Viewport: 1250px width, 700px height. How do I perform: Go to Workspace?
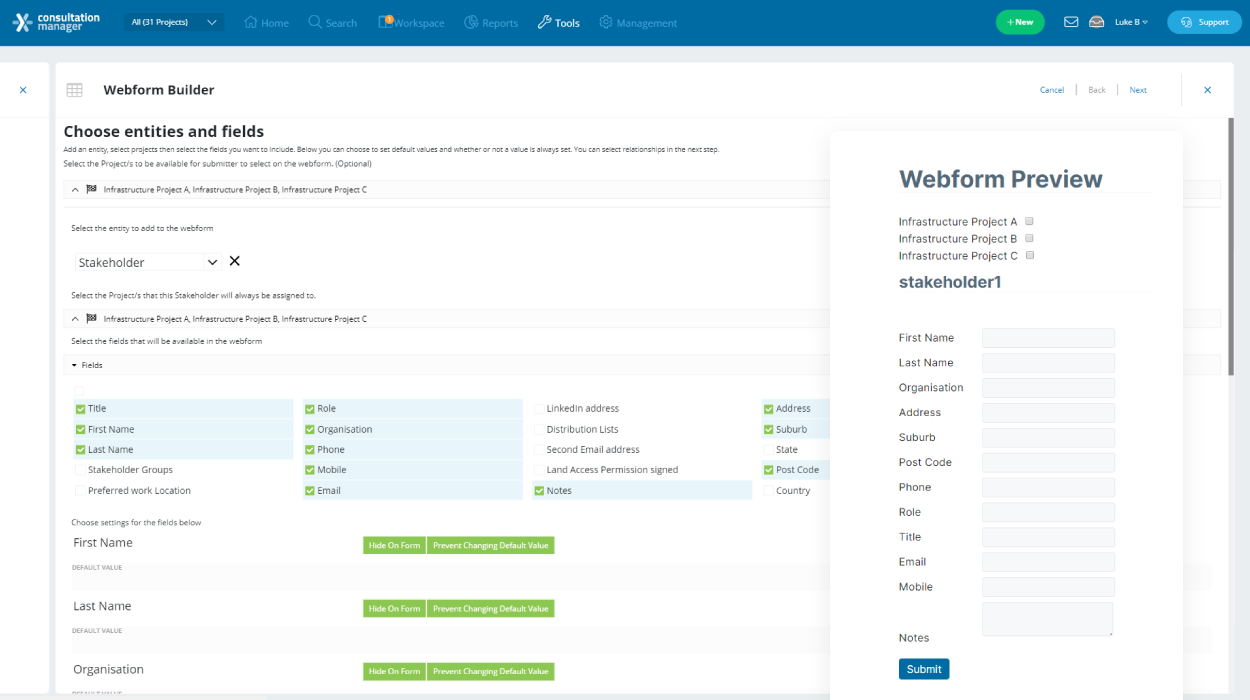pos(411,22)
